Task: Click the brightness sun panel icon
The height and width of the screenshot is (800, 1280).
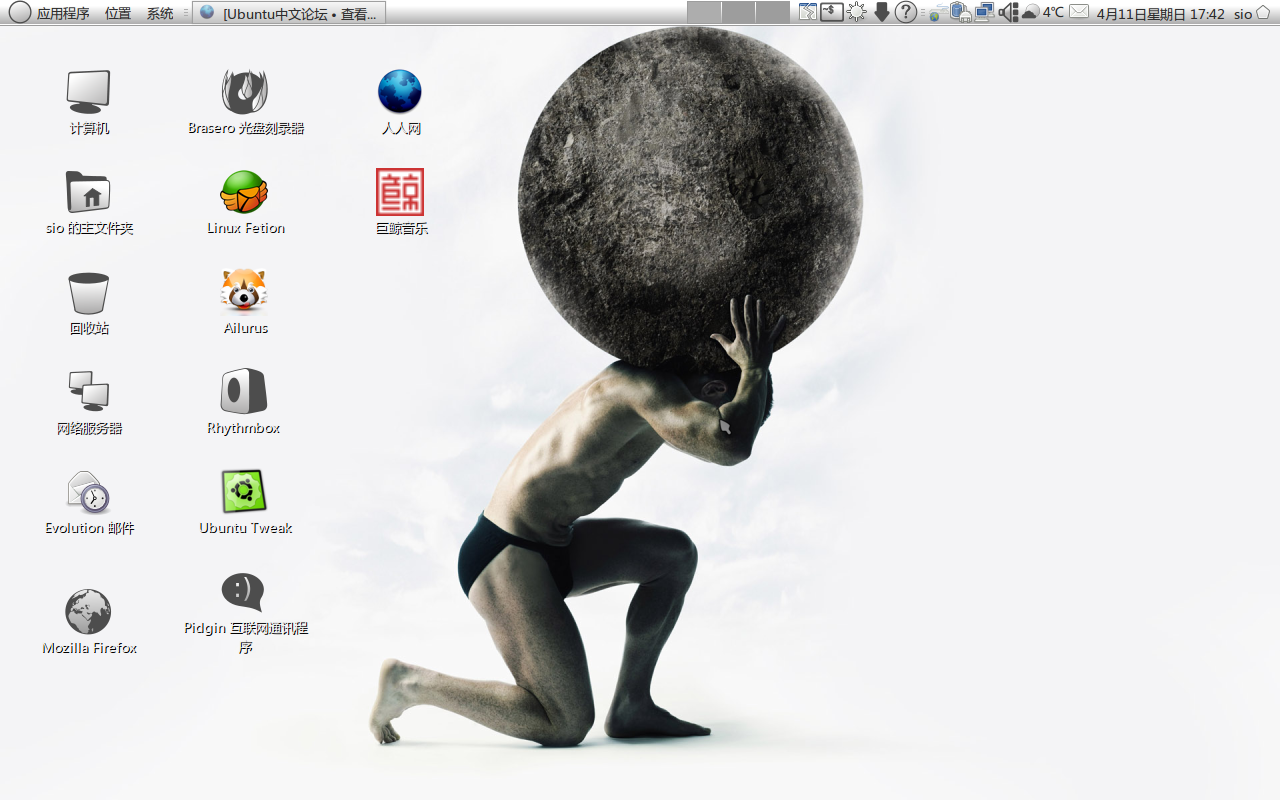Action: pyautogui.click(x=857, y=12)
